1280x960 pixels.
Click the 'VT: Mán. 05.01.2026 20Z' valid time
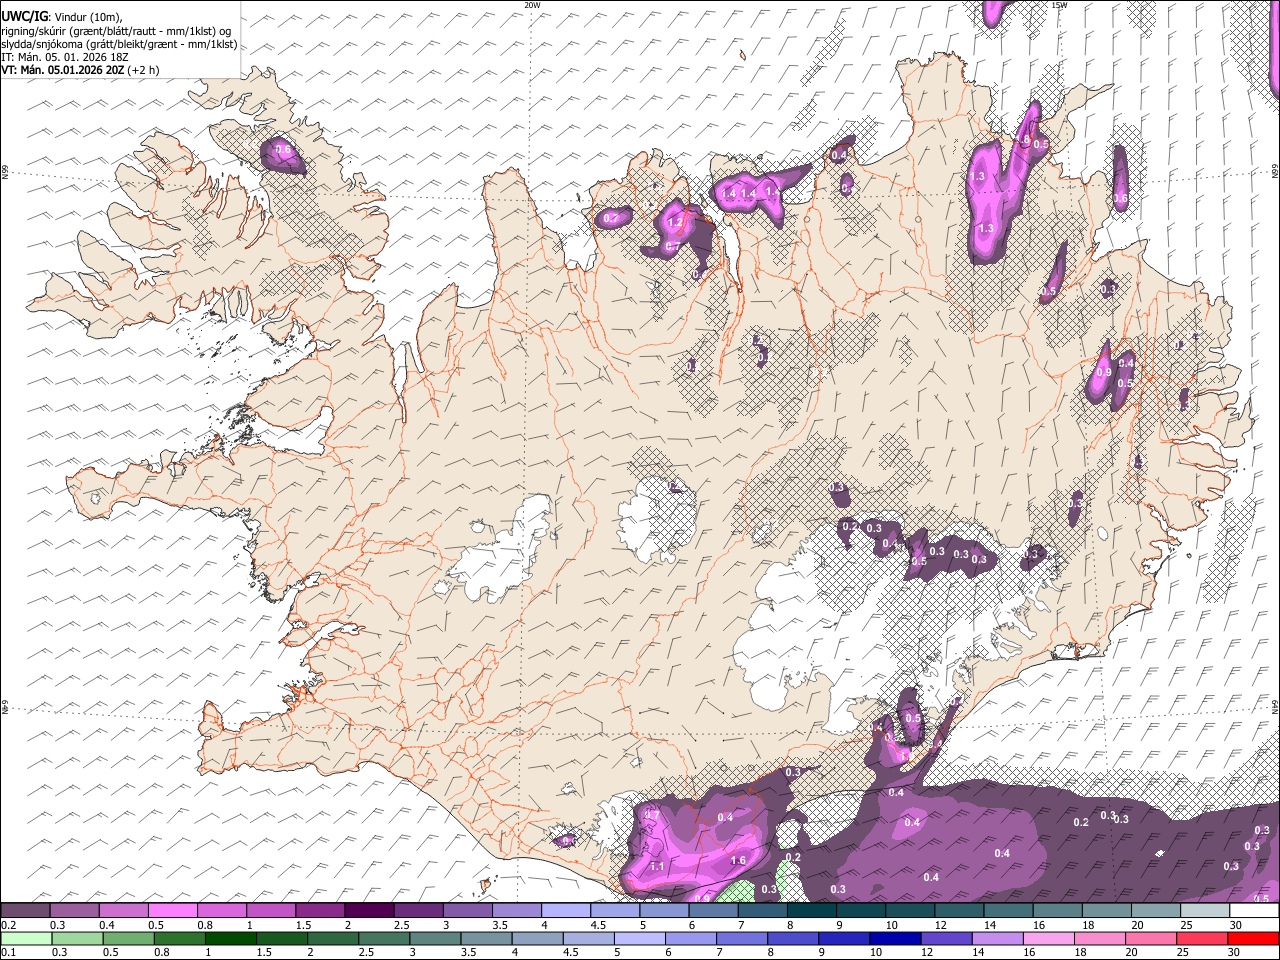[62, 70]
